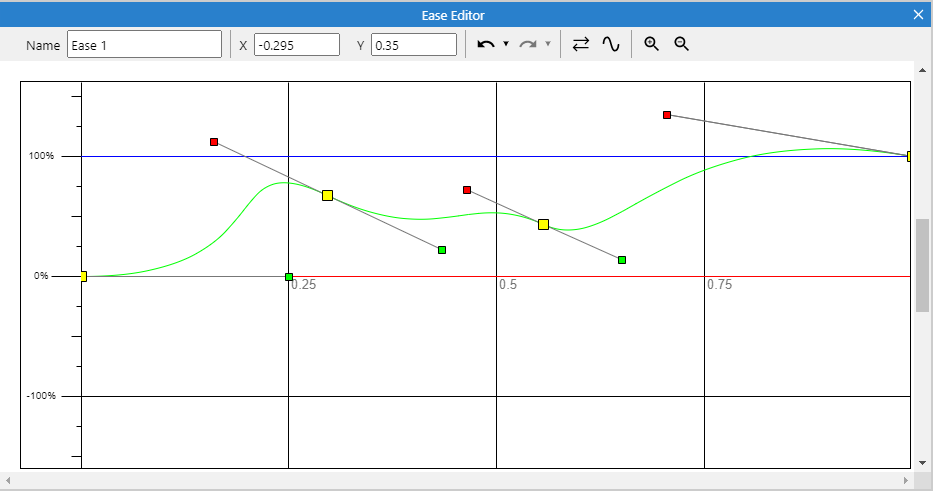Select the yellow keyframe point near 0.25
The height and width of the screenshot is (491, 933).
[x=327, y=195]
